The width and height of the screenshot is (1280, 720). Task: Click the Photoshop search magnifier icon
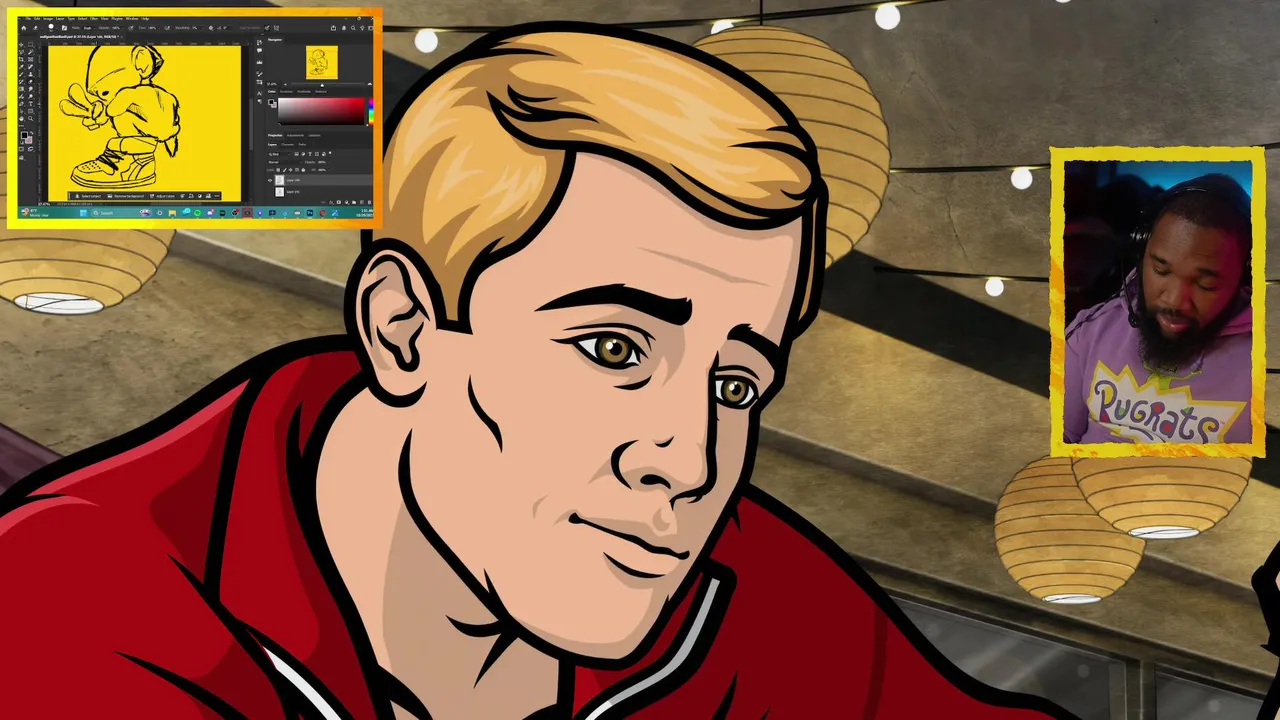click(353, 28)
